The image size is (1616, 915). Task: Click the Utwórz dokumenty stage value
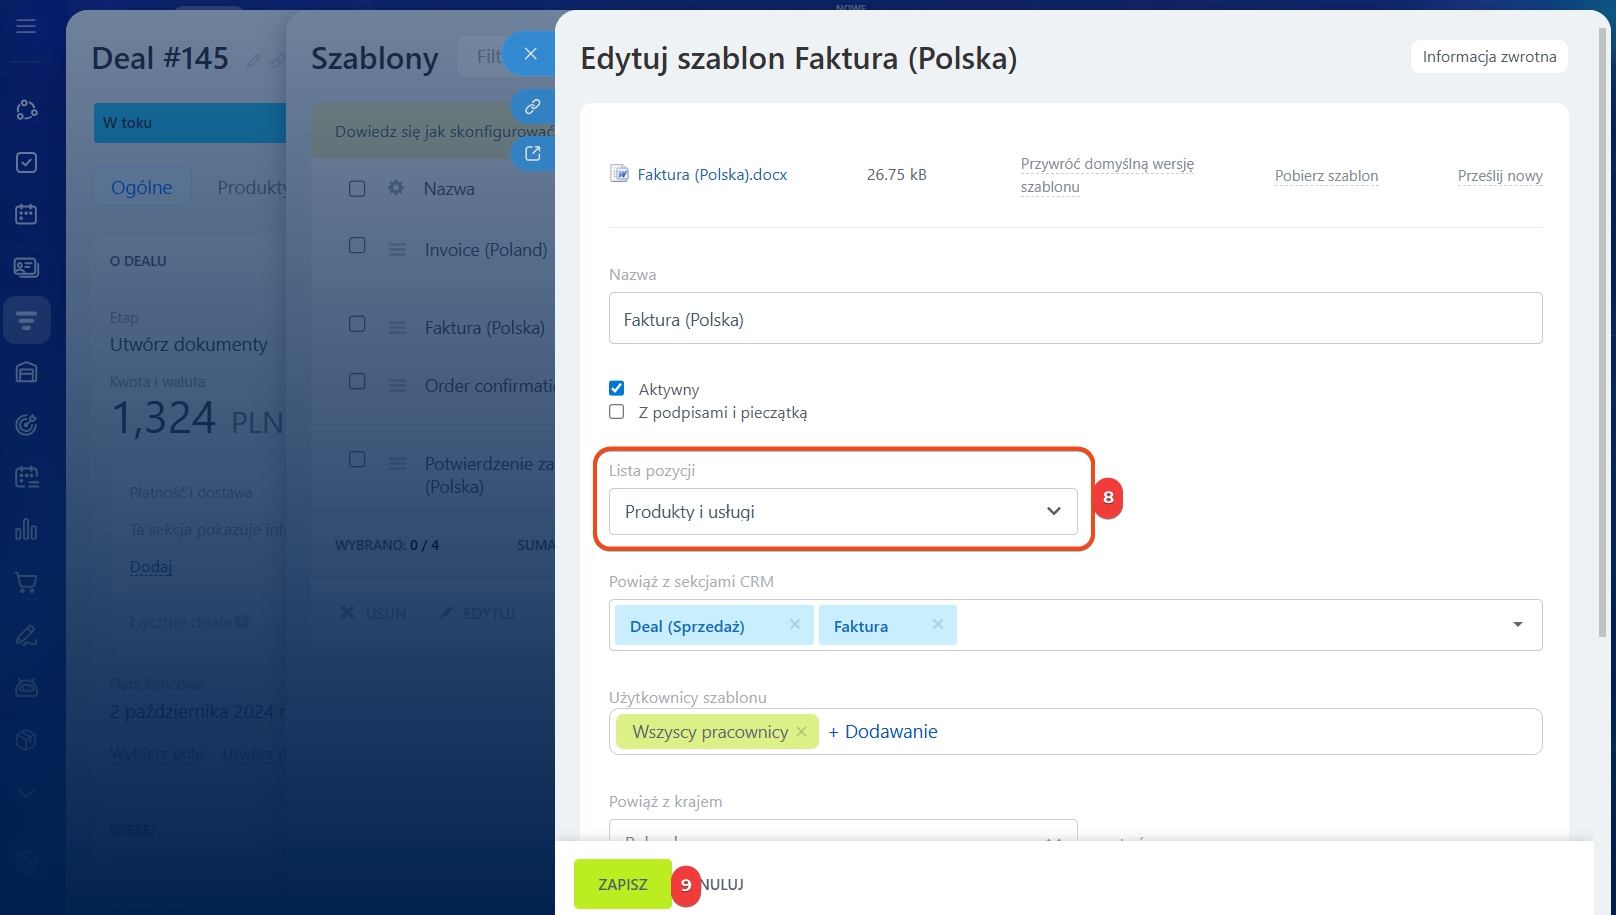click(189, 344)
